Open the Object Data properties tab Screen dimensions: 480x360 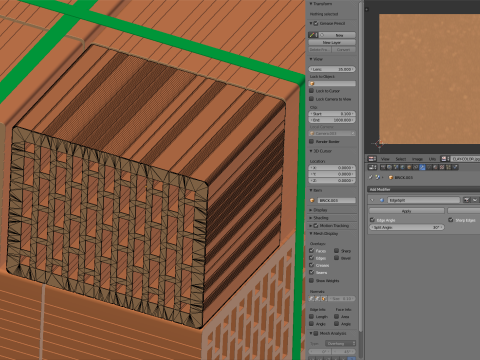coord(429,167)
